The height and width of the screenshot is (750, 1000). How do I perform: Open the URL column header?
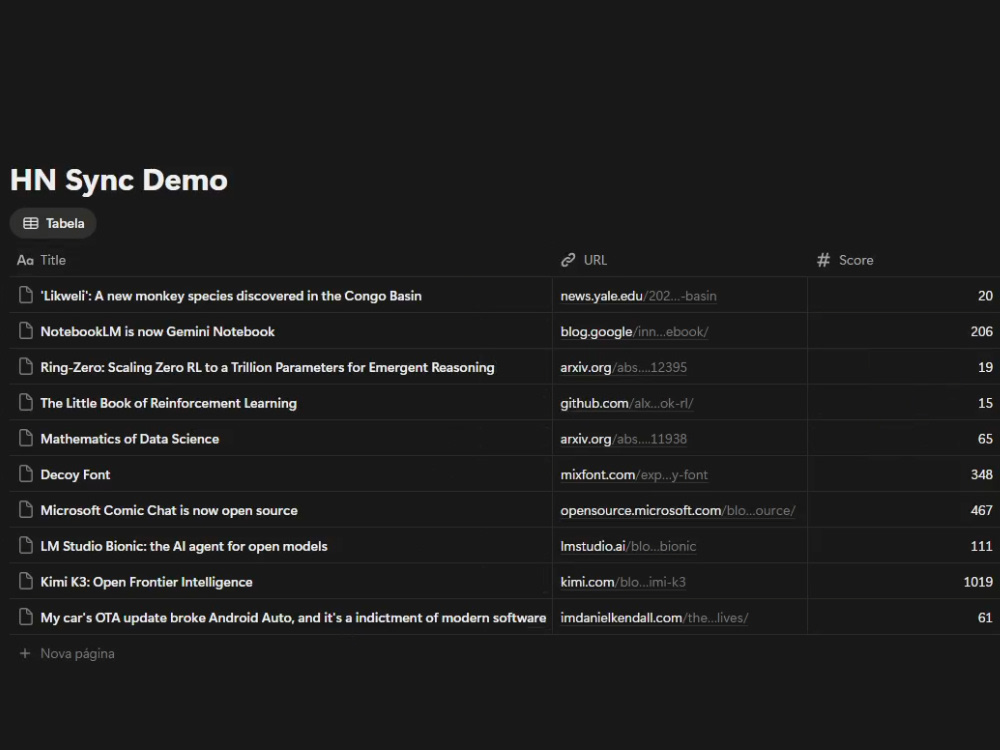point(680,260)
